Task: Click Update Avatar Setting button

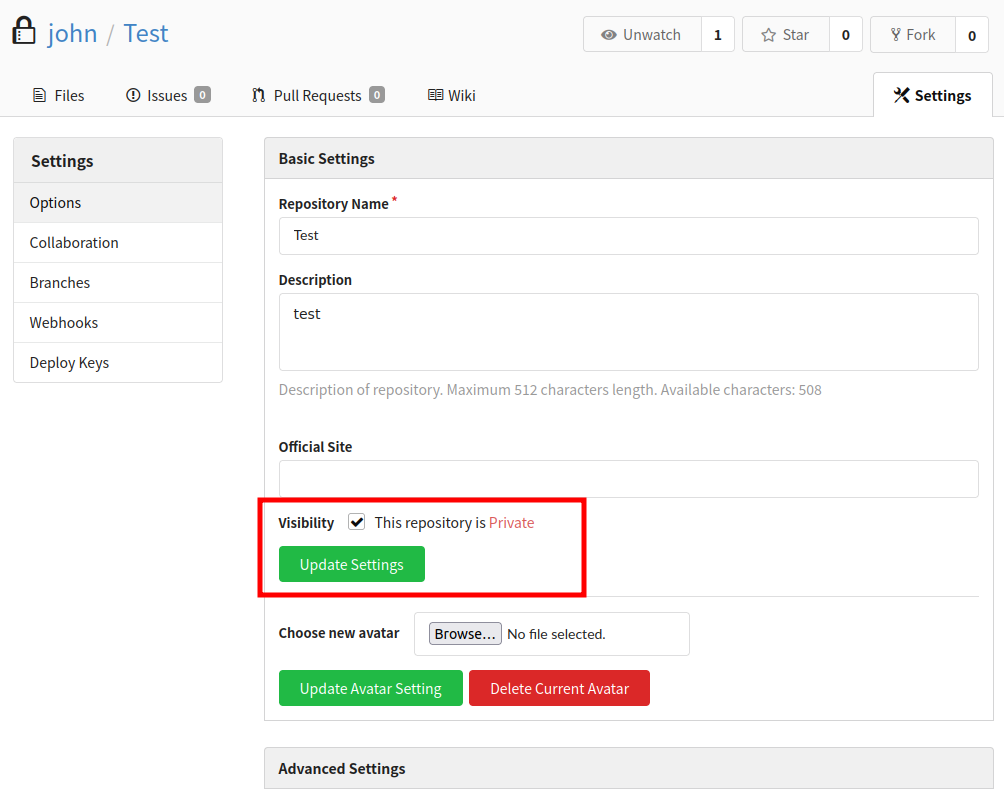Action: pyautogui.click(x=370, y=688)
